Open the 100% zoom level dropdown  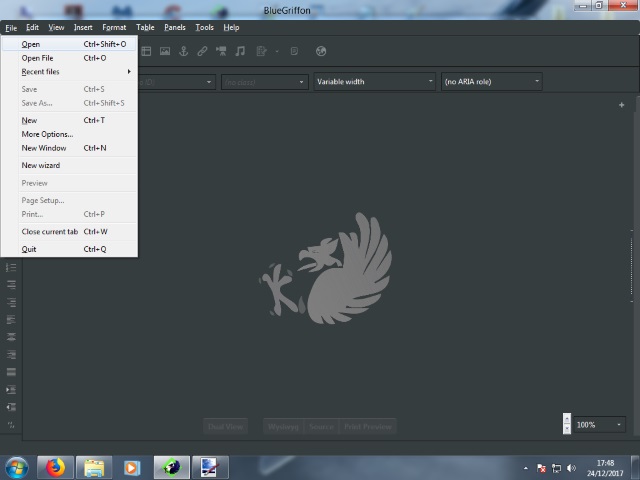pos(599,425)
